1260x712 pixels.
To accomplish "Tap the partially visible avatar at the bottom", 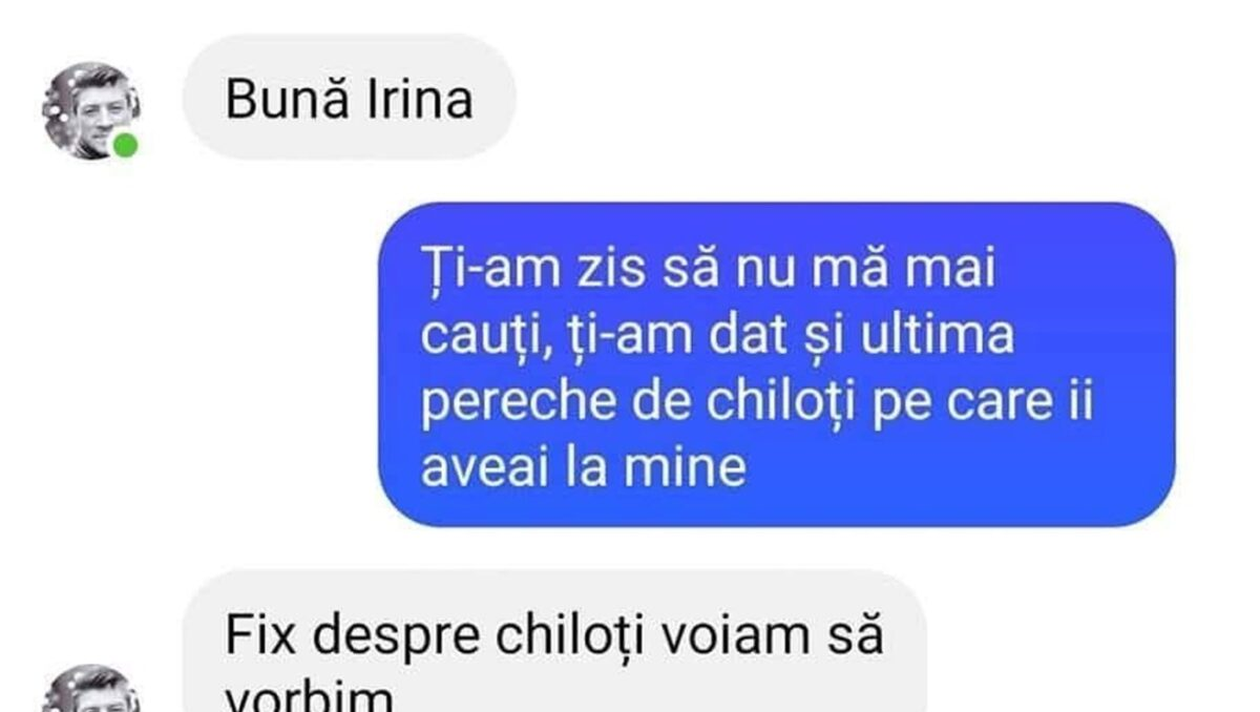I will coord(91,689).
